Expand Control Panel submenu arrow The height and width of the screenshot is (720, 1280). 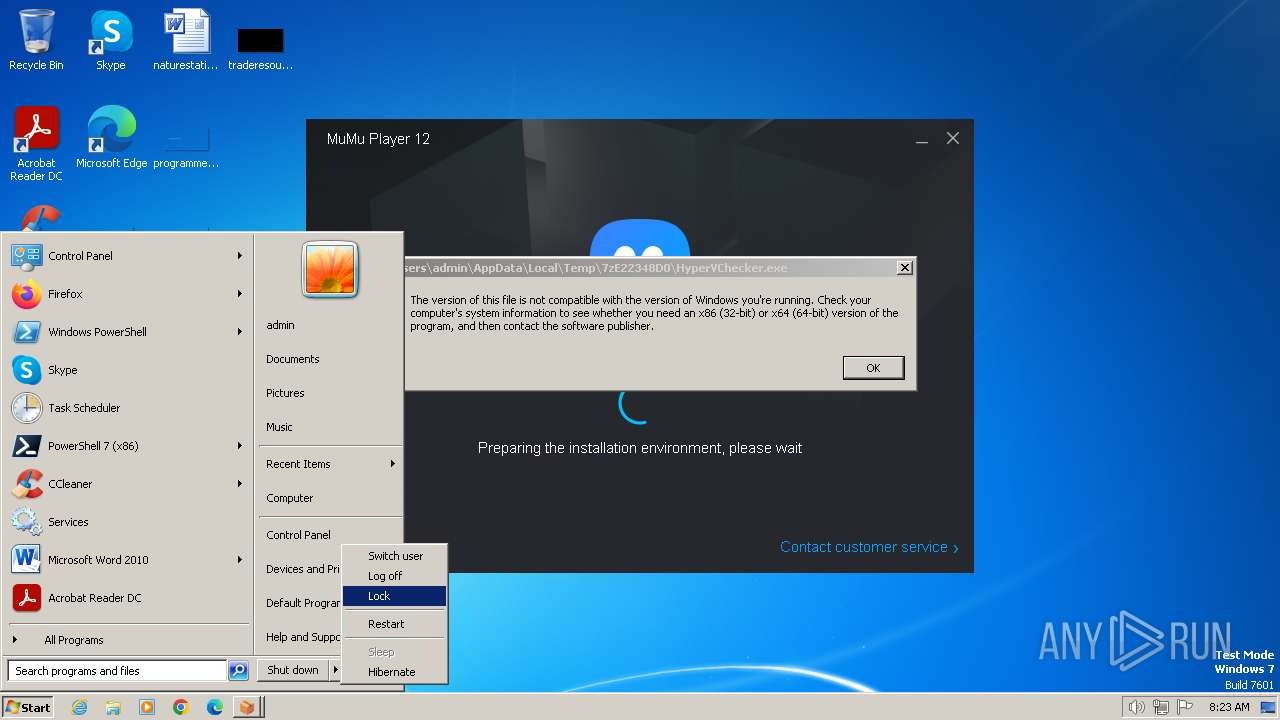pyautogui.click(x=240, y=256)
